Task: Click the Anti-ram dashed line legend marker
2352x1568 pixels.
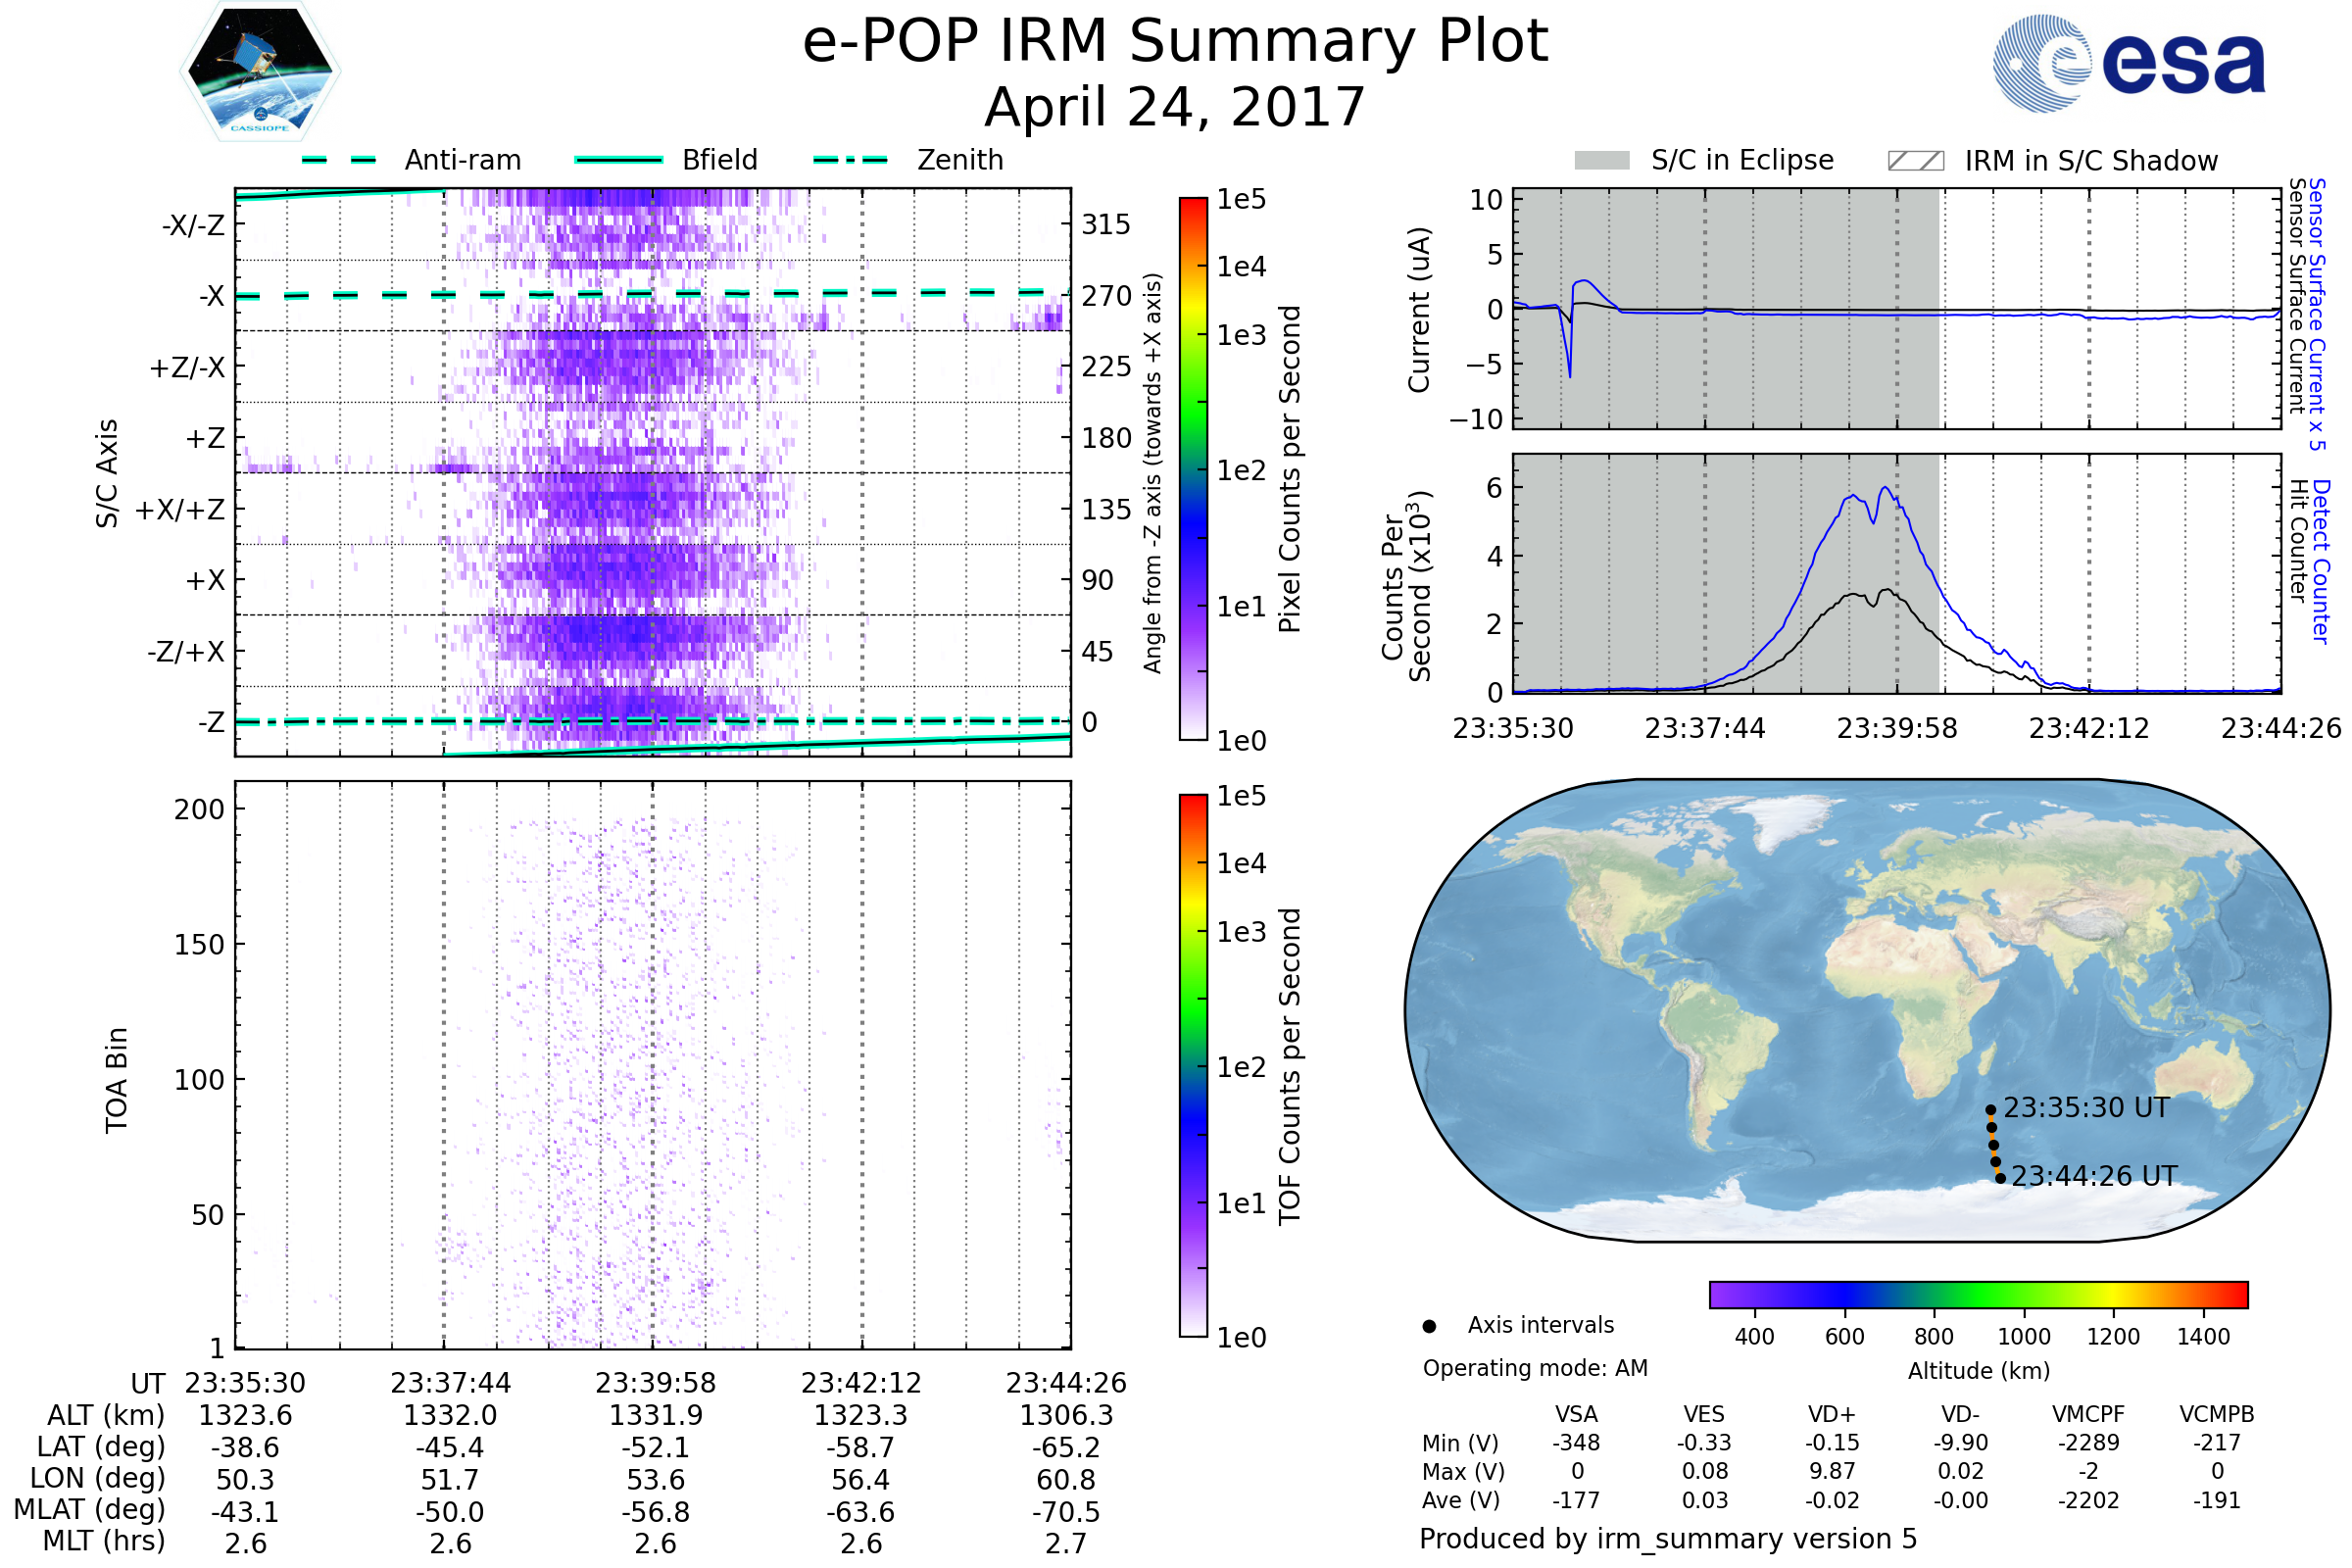Action: point(339,160)
